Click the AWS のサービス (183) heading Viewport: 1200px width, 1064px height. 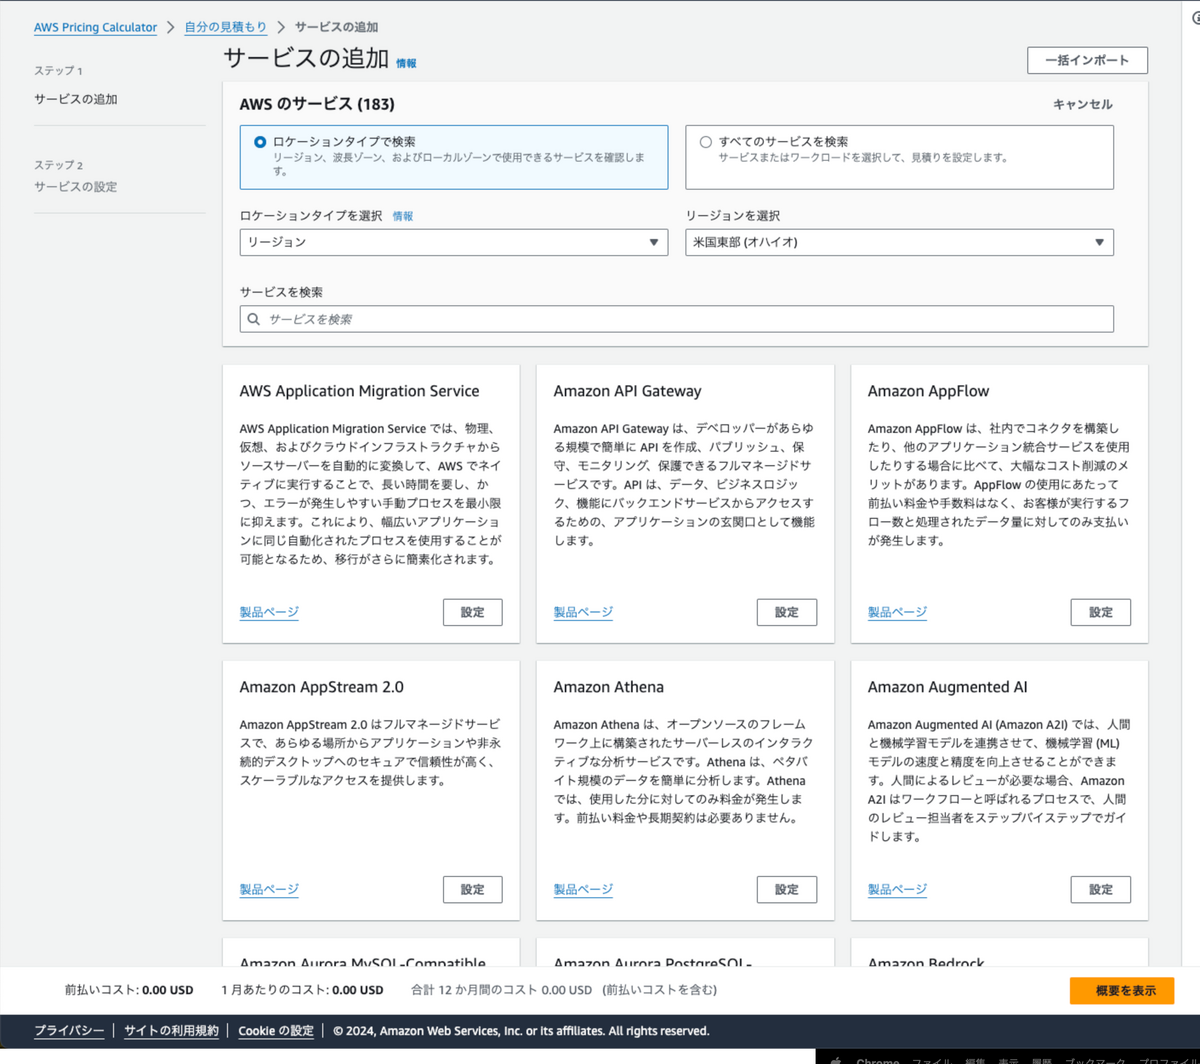tap(317, 104)
